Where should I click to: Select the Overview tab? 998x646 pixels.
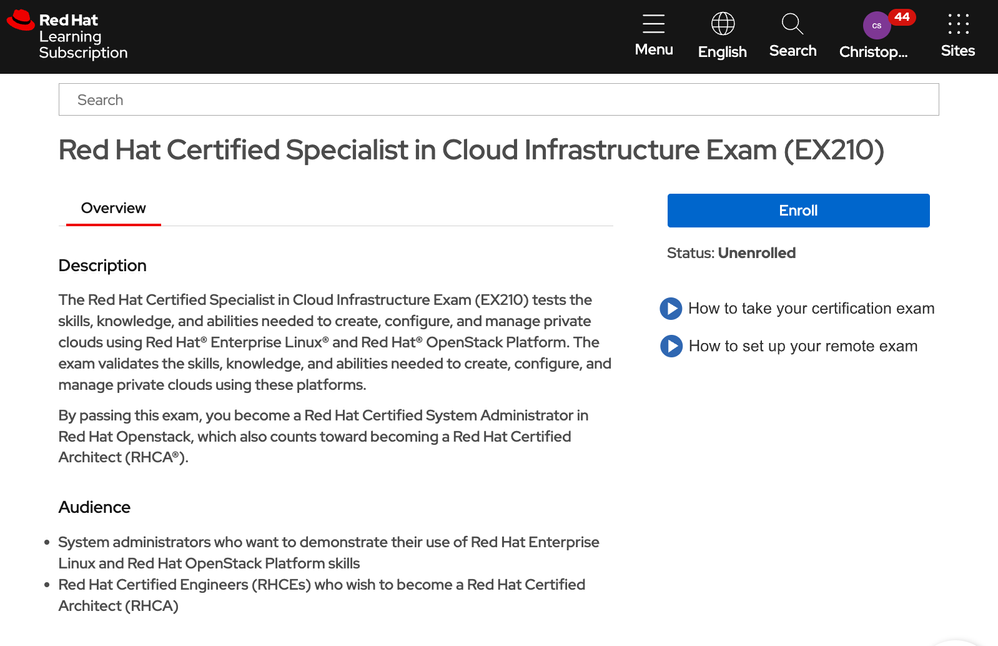click(113, 208)
